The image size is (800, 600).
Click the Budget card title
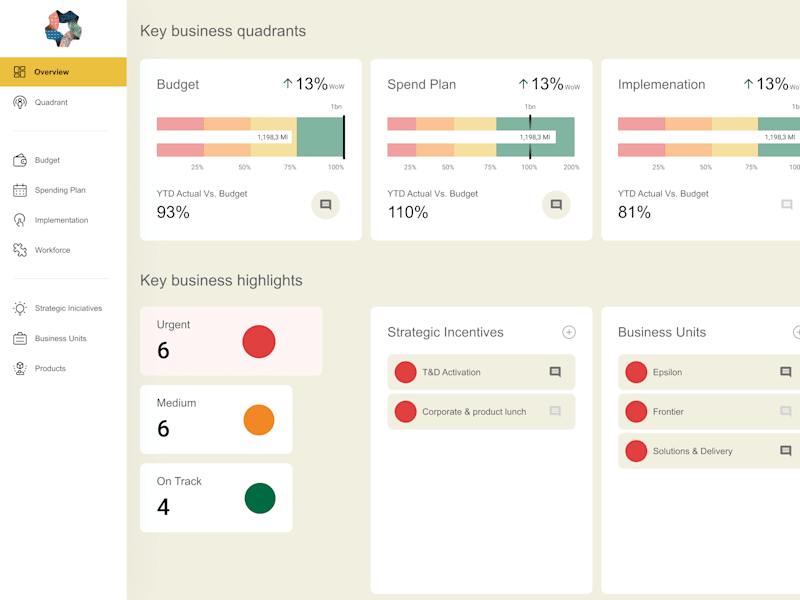[178, 85]
